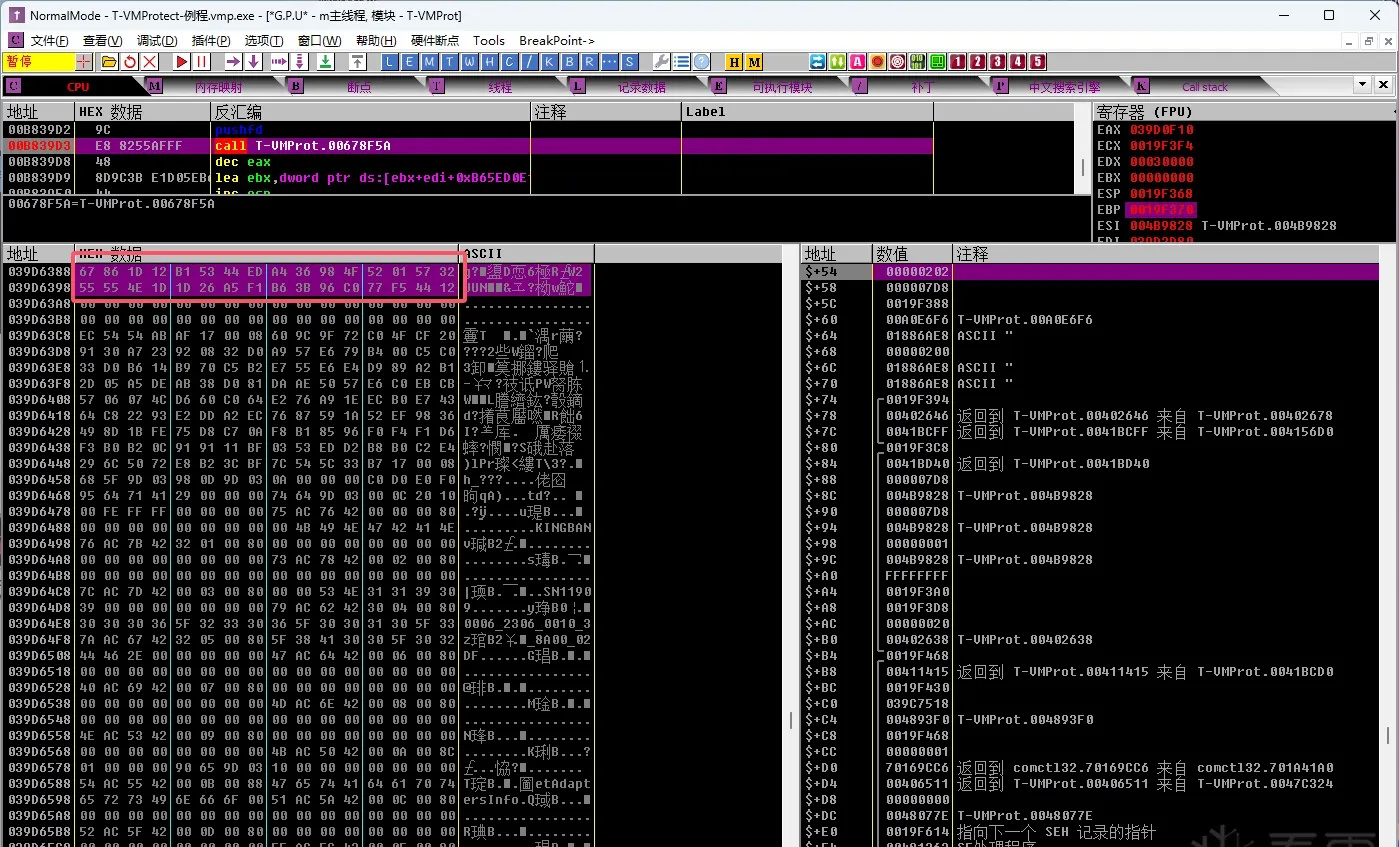Click the EAX register value 039D0F10
The image size is (1399, 847).
1162,130
